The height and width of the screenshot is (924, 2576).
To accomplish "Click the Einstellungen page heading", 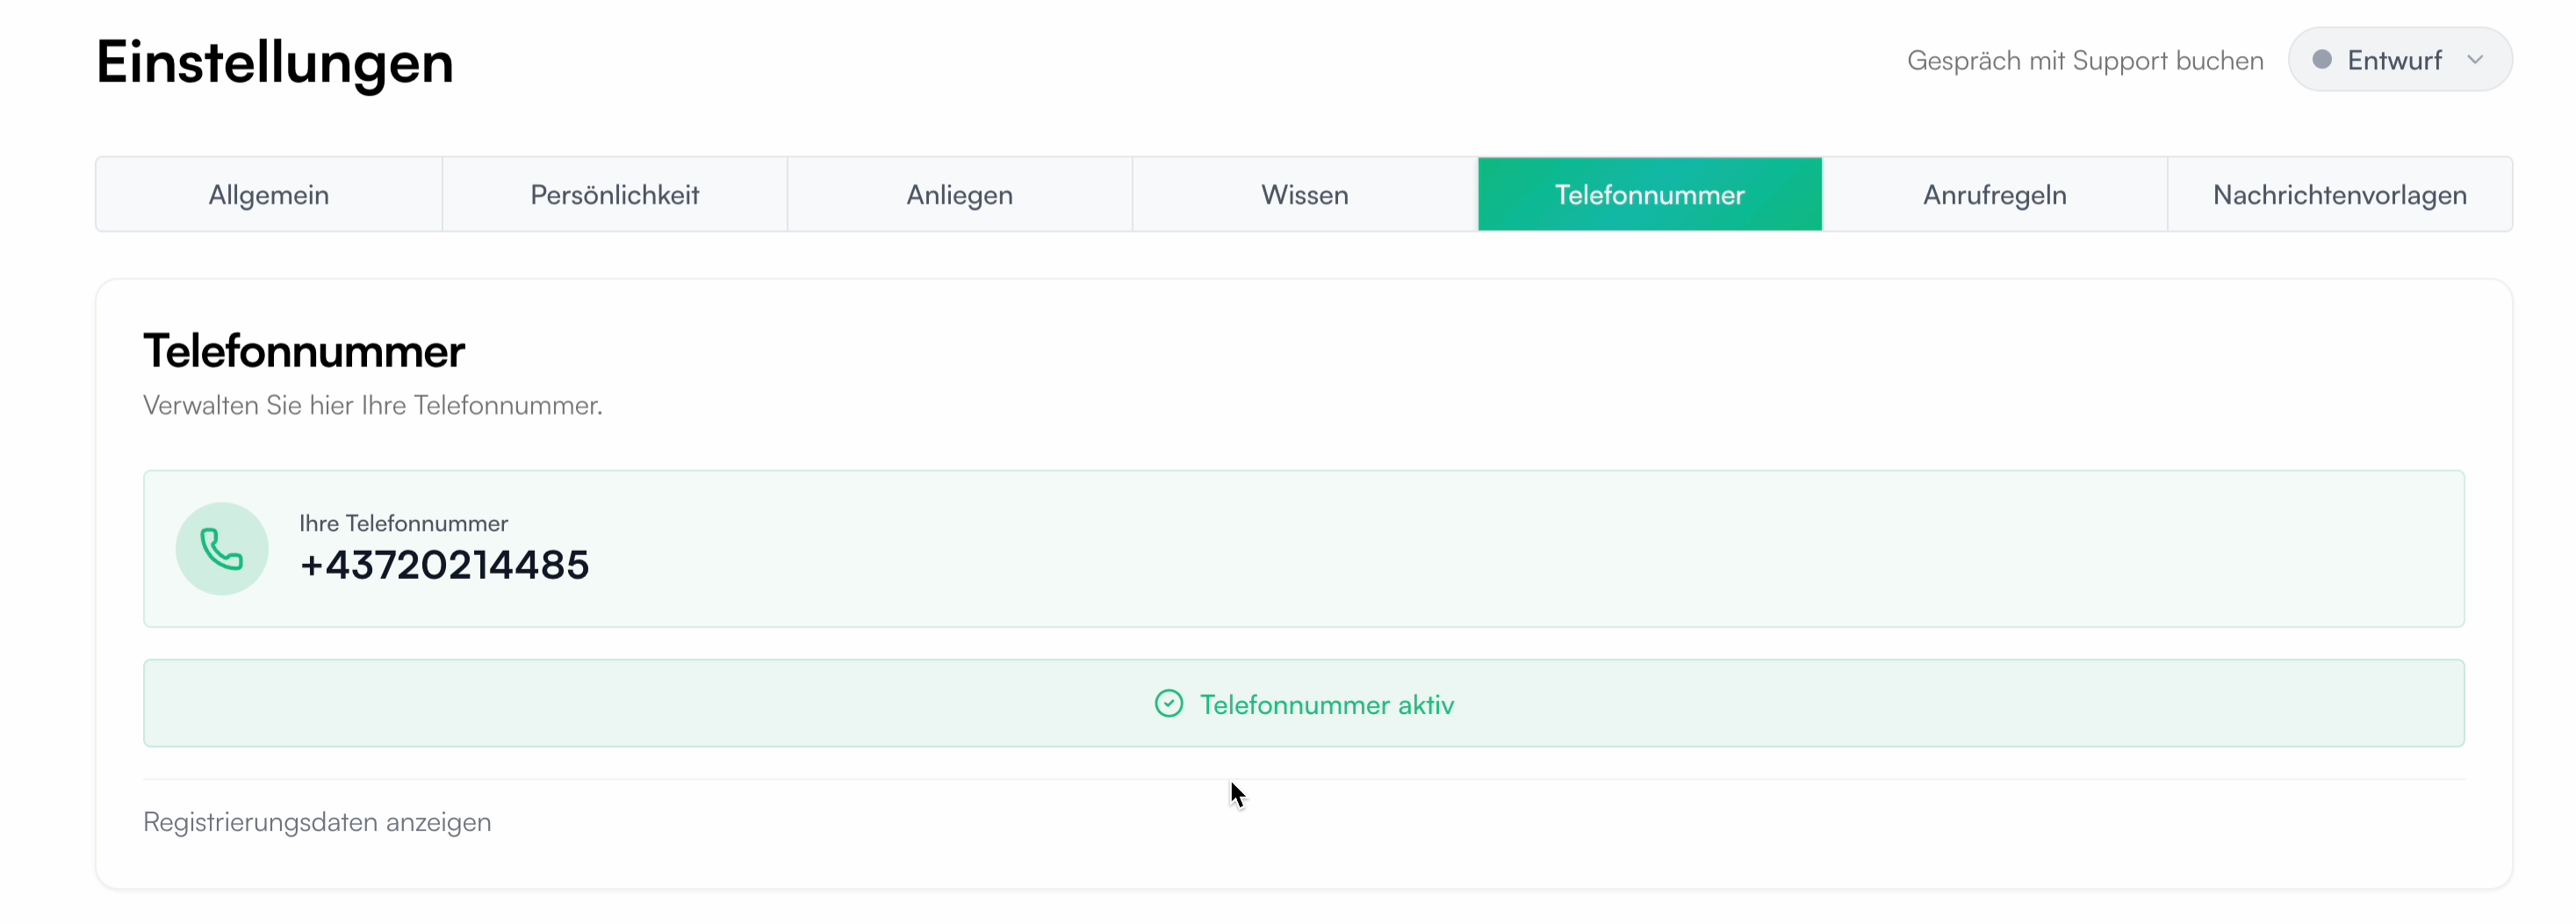I will coord(275,62).
